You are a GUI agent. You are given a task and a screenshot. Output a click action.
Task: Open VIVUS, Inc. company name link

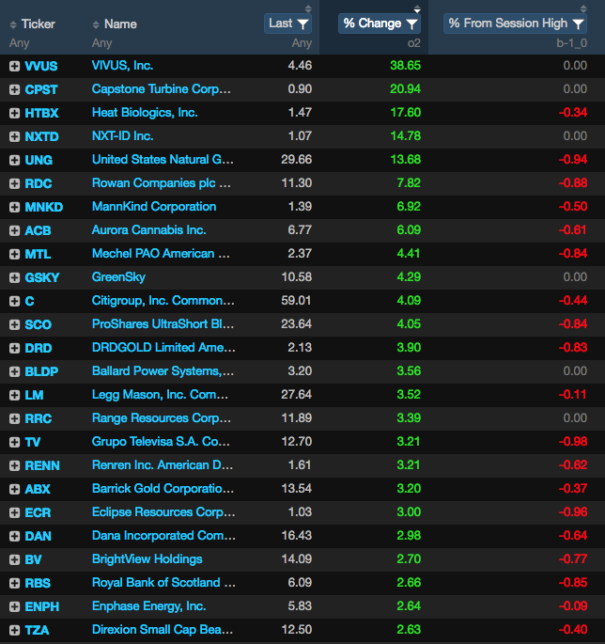[122, 66]
